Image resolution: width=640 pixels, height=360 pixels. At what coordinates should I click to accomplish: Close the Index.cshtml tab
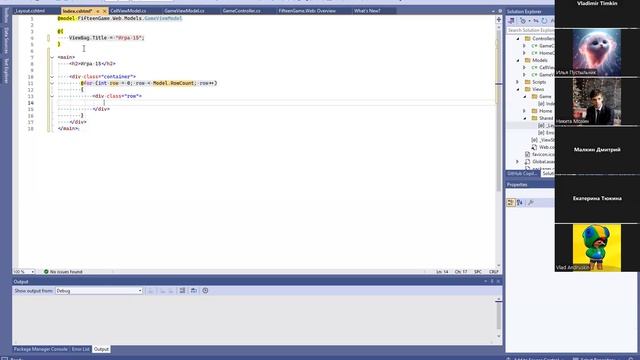pos(104,11)
